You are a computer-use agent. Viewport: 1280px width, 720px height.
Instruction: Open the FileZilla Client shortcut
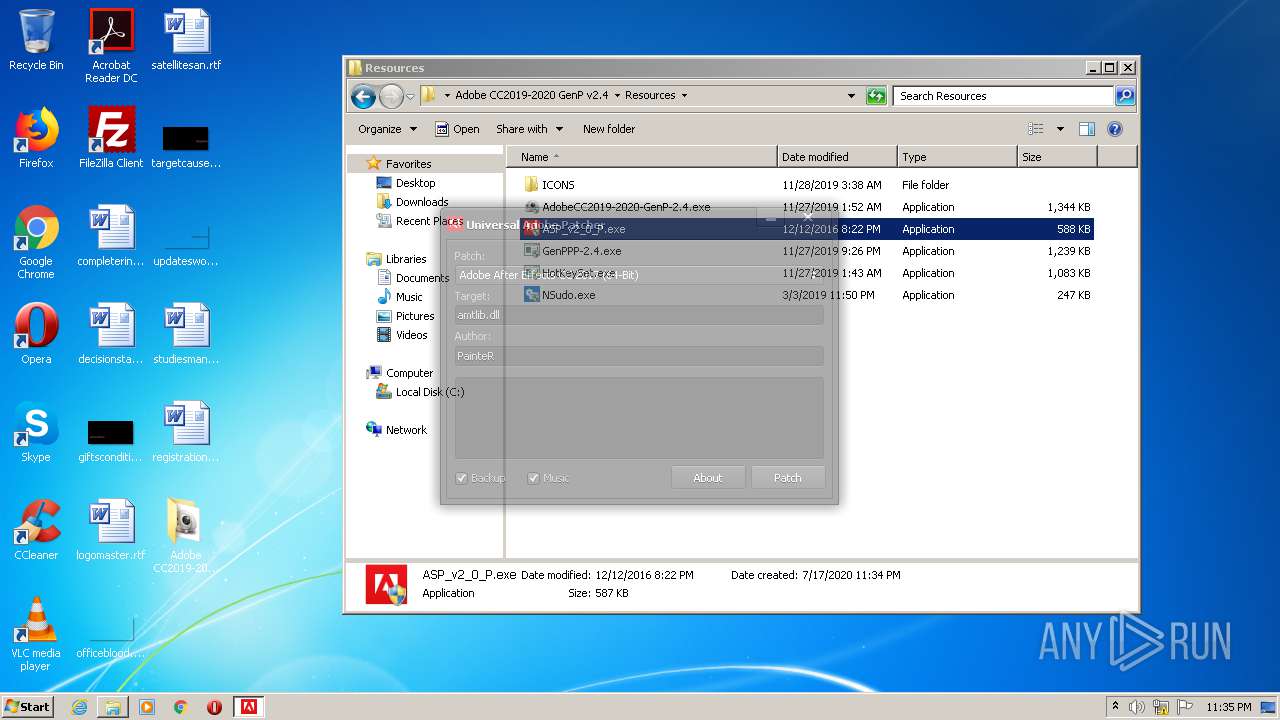111,138
